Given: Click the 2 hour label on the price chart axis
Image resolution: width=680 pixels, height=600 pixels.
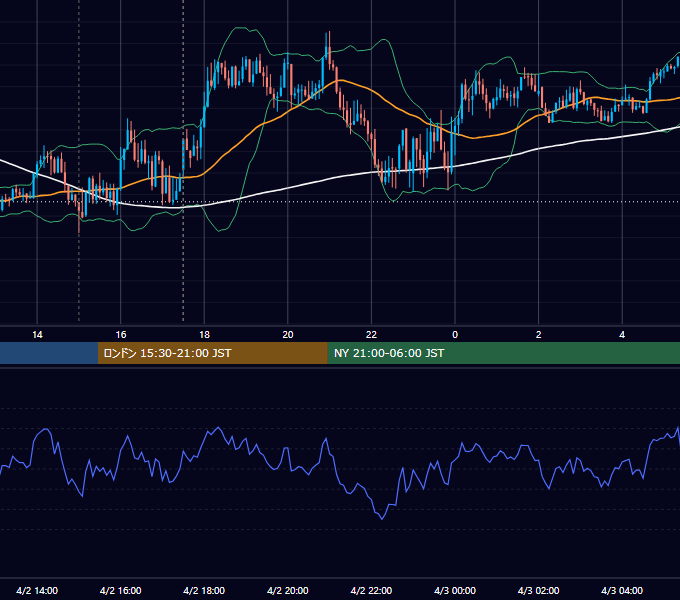Looking at the screenshot, I should [x=539, y=335].
